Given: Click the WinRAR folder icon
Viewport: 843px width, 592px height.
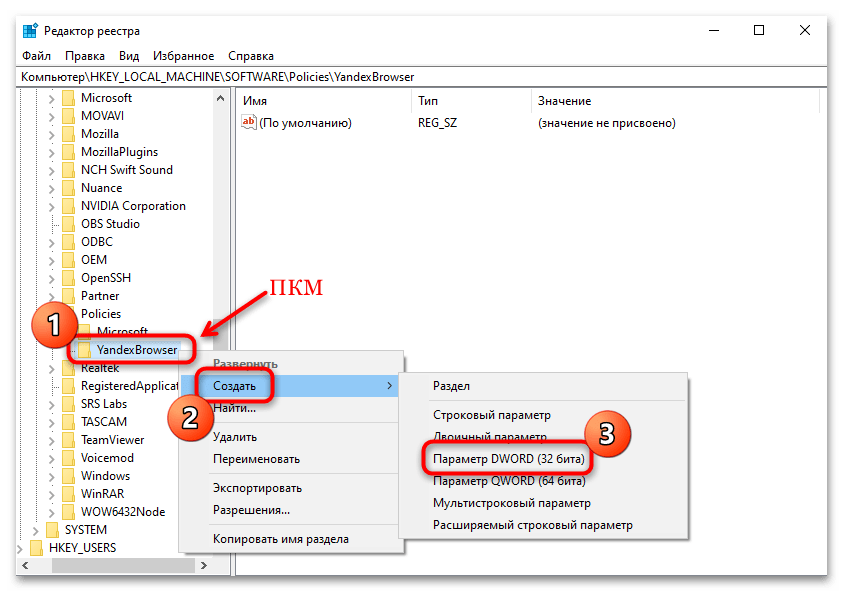Looking at the screenshot, I should [x=68, y=494].
